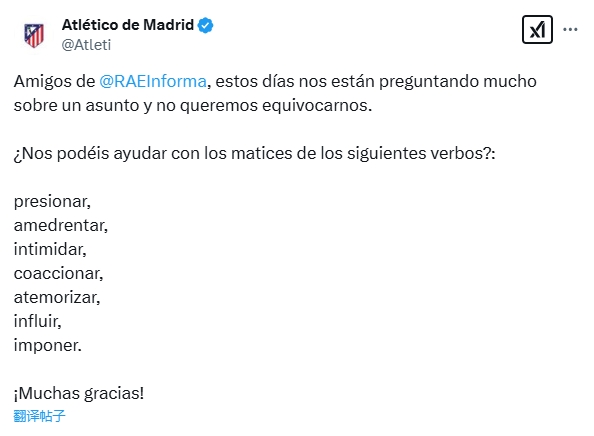Image resolution: width=594 pixels, height=436 pixels.
Task: Follow the @RAEInforma mention link
Action: click(153, 81)
